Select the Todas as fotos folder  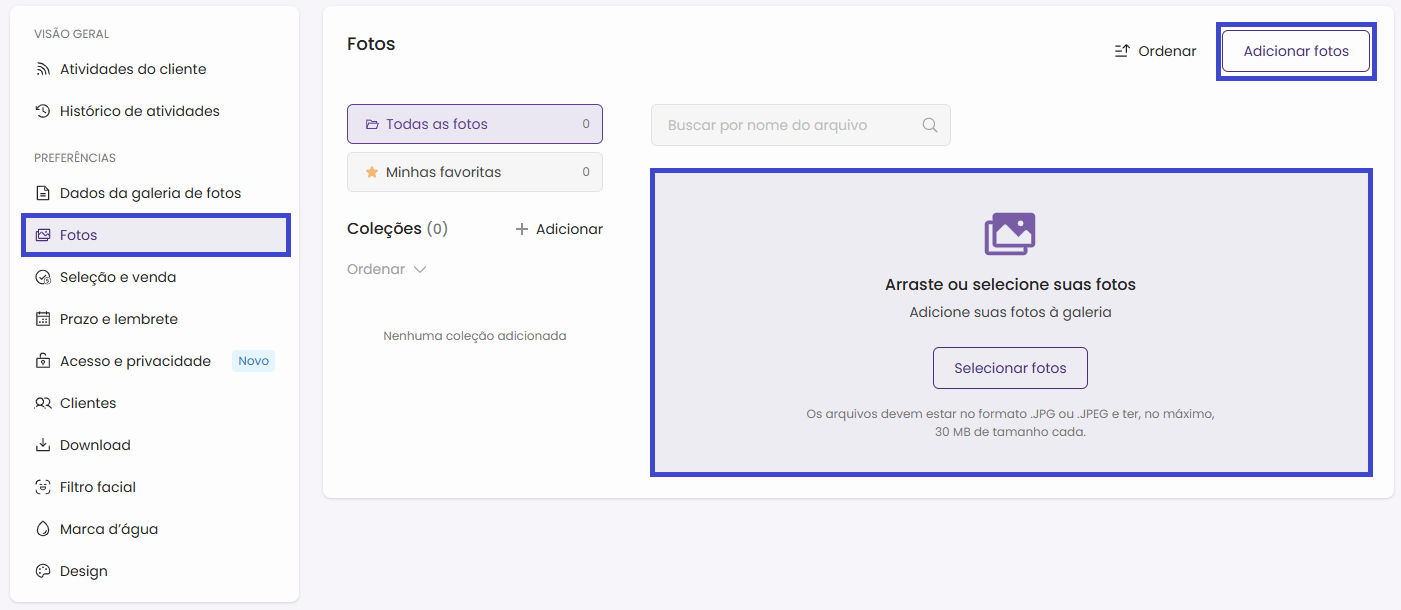coord(474,125)
